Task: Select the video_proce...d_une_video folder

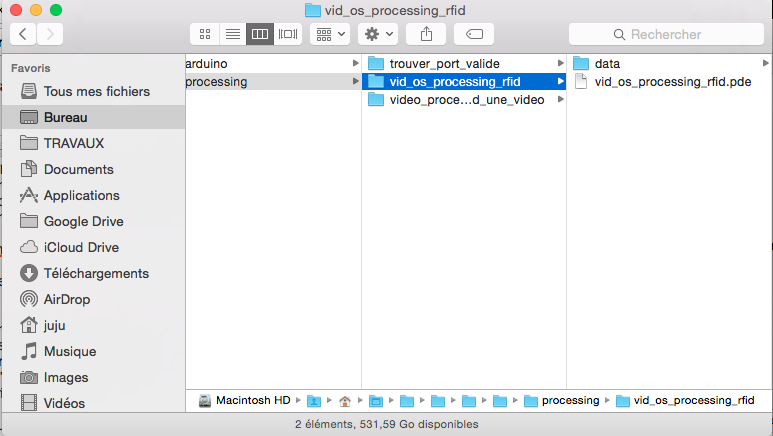Action: (466, 100)
